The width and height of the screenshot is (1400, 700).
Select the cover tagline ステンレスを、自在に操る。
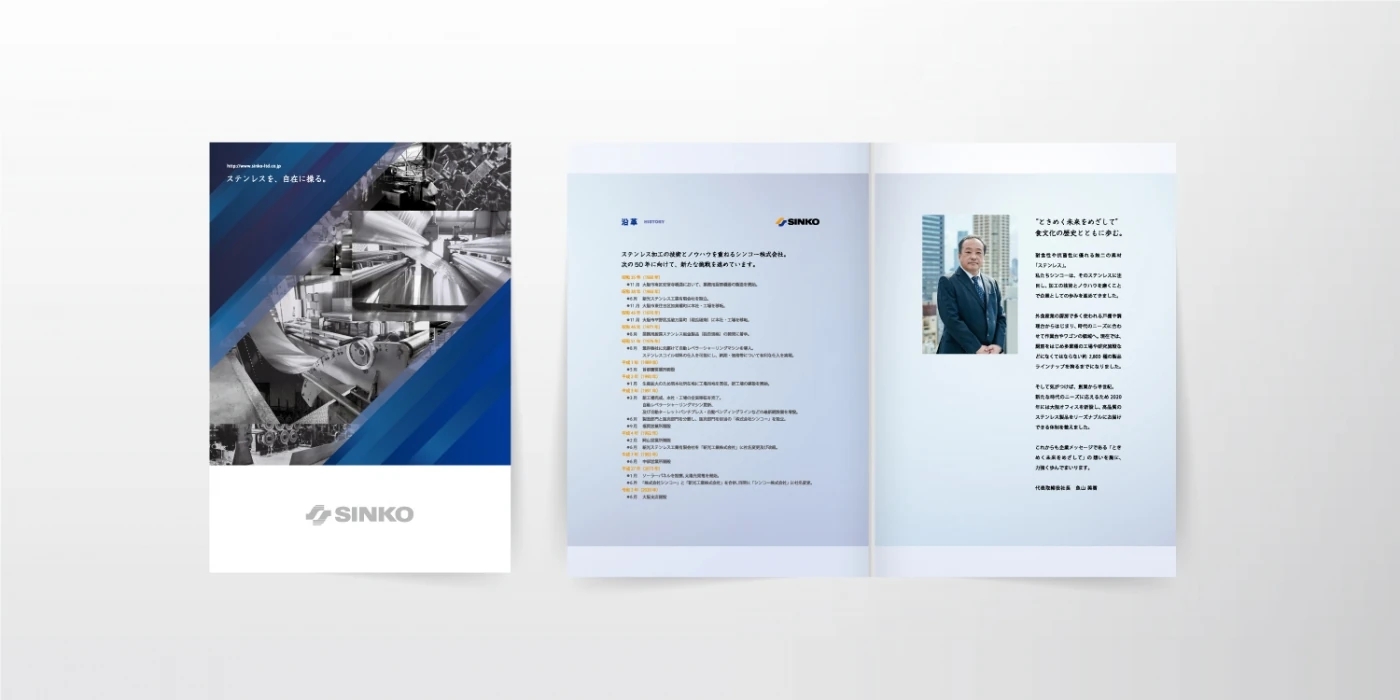(x=276, y=179)
